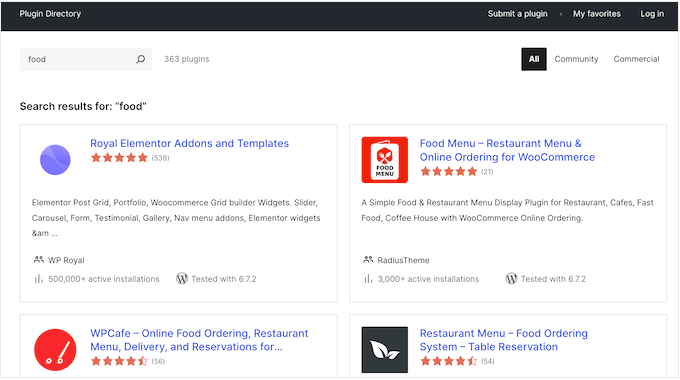Click WordPress logo in Food Menu card
Image resolution: width=680 pixels, height=380 pixels.
pos(512,278)
